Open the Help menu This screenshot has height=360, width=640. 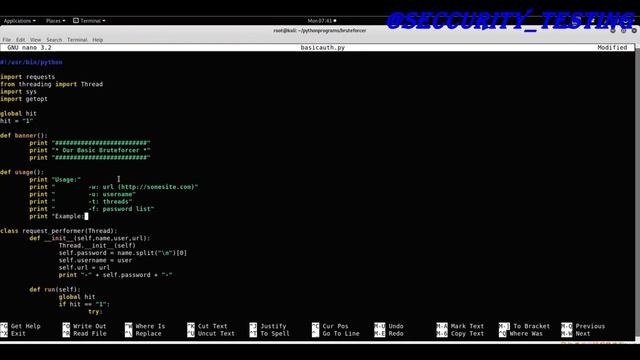click(x=98, y=40)
